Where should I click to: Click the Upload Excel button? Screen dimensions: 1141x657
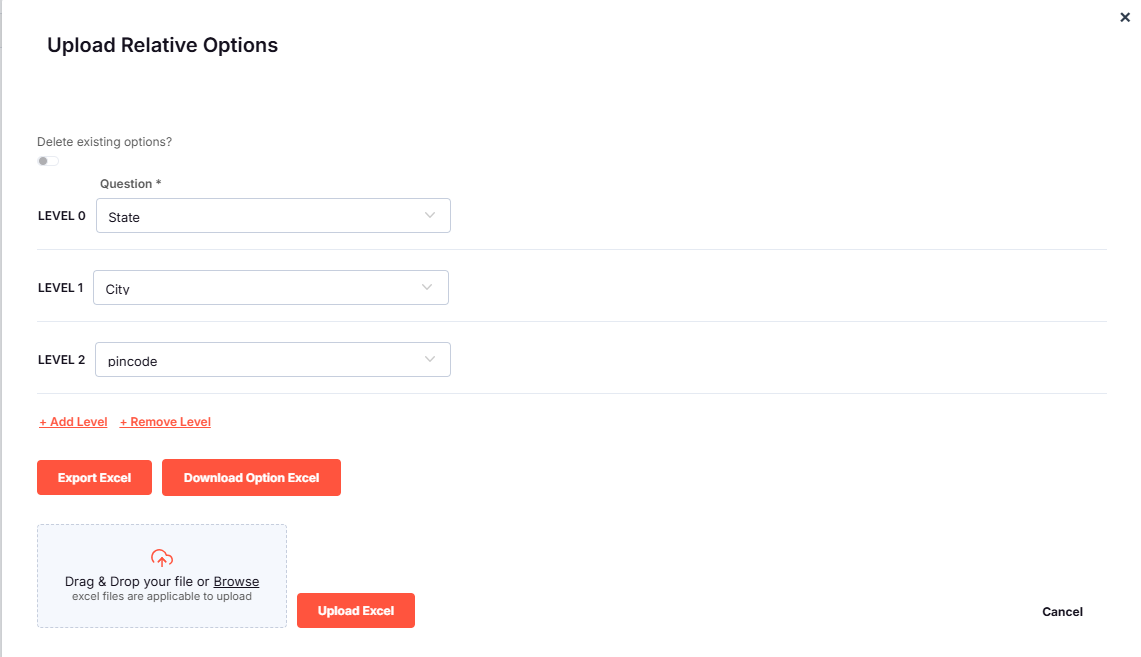click(356, 610)
